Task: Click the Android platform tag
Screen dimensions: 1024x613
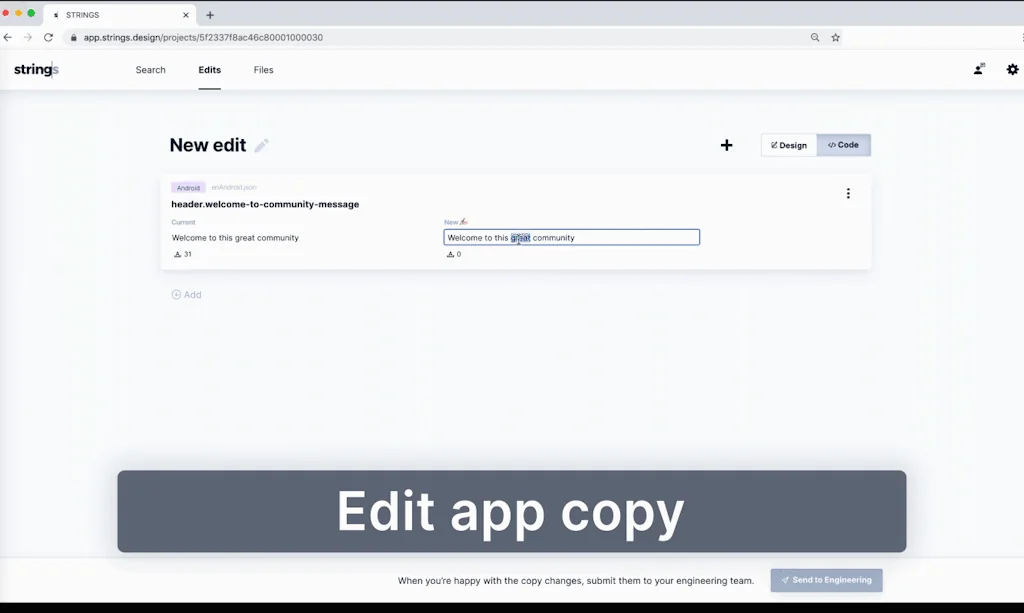Action: pos(188,188)
